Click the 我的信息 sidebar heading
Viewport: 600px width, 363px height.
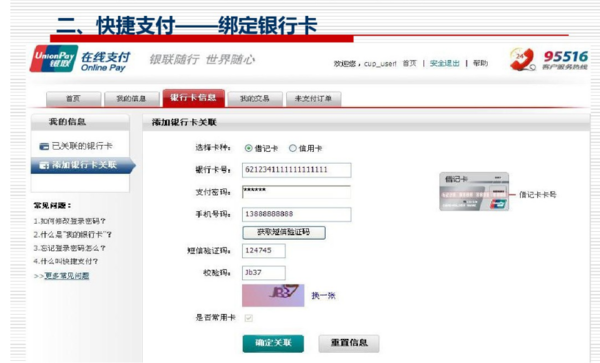(x=67, y=122)
